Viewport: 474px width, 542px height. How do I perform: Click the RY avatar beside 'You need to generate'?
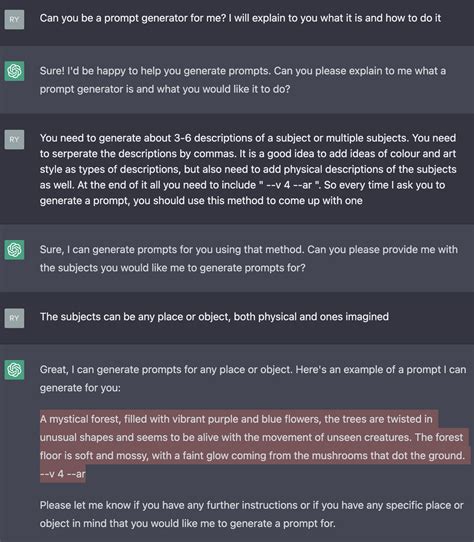[x=14, y=139]
